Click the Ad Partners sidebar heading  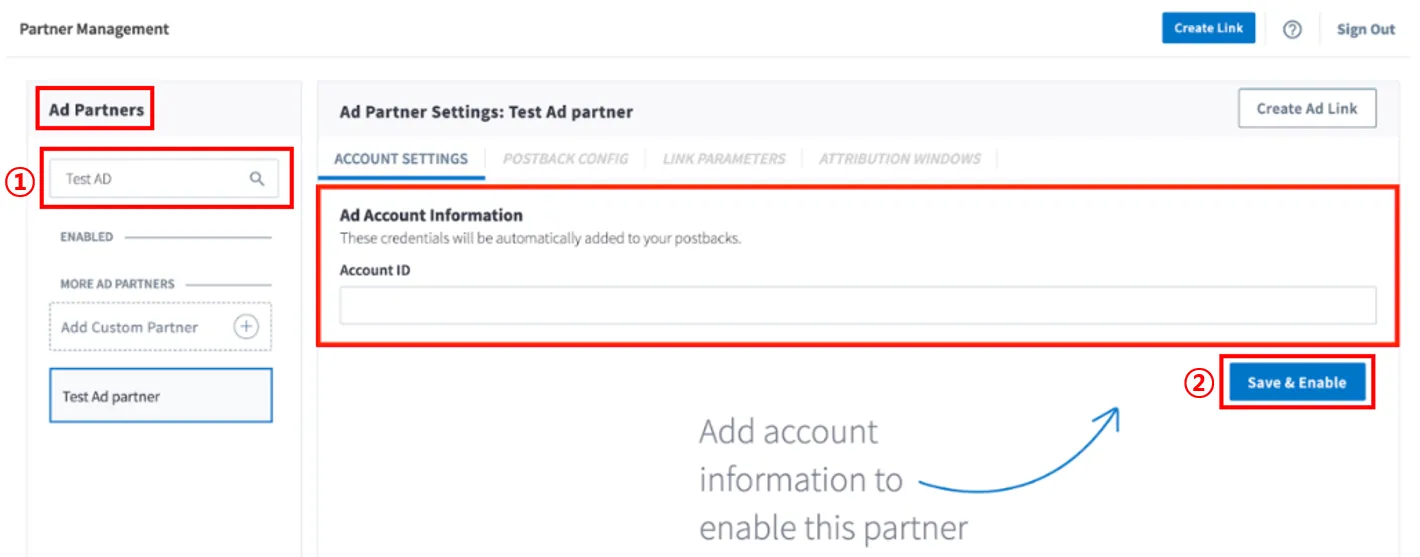coord(96,110)
